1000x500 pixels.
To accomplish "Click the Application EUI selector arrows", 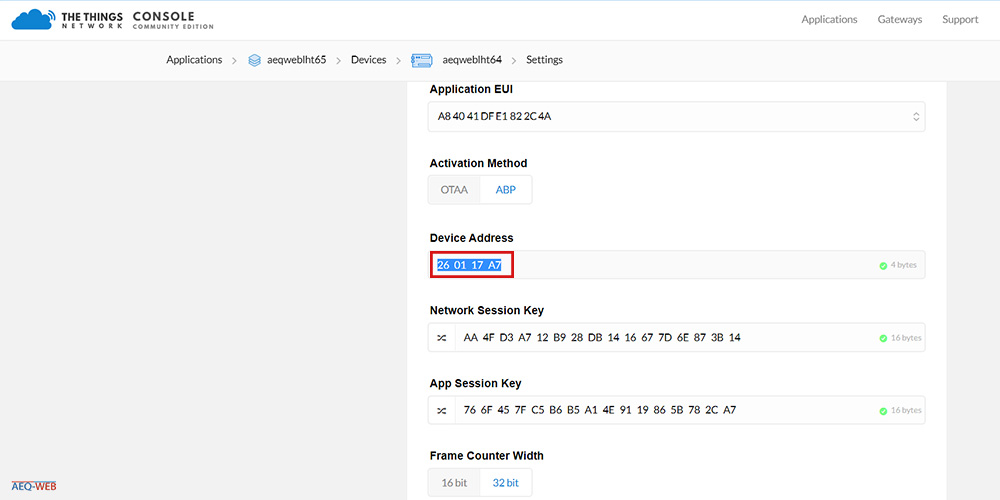I will [916, 117].
